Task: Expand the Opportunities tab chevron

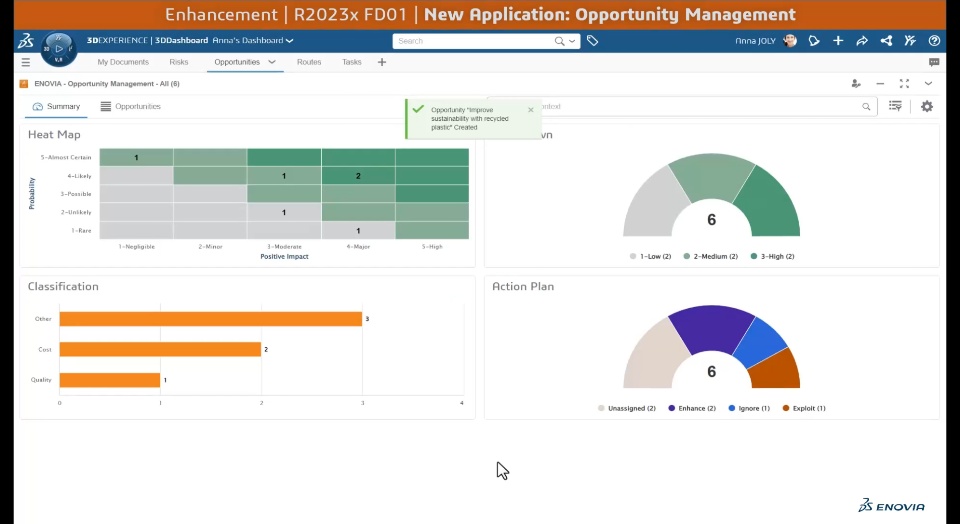Action: tap(272, 62)
